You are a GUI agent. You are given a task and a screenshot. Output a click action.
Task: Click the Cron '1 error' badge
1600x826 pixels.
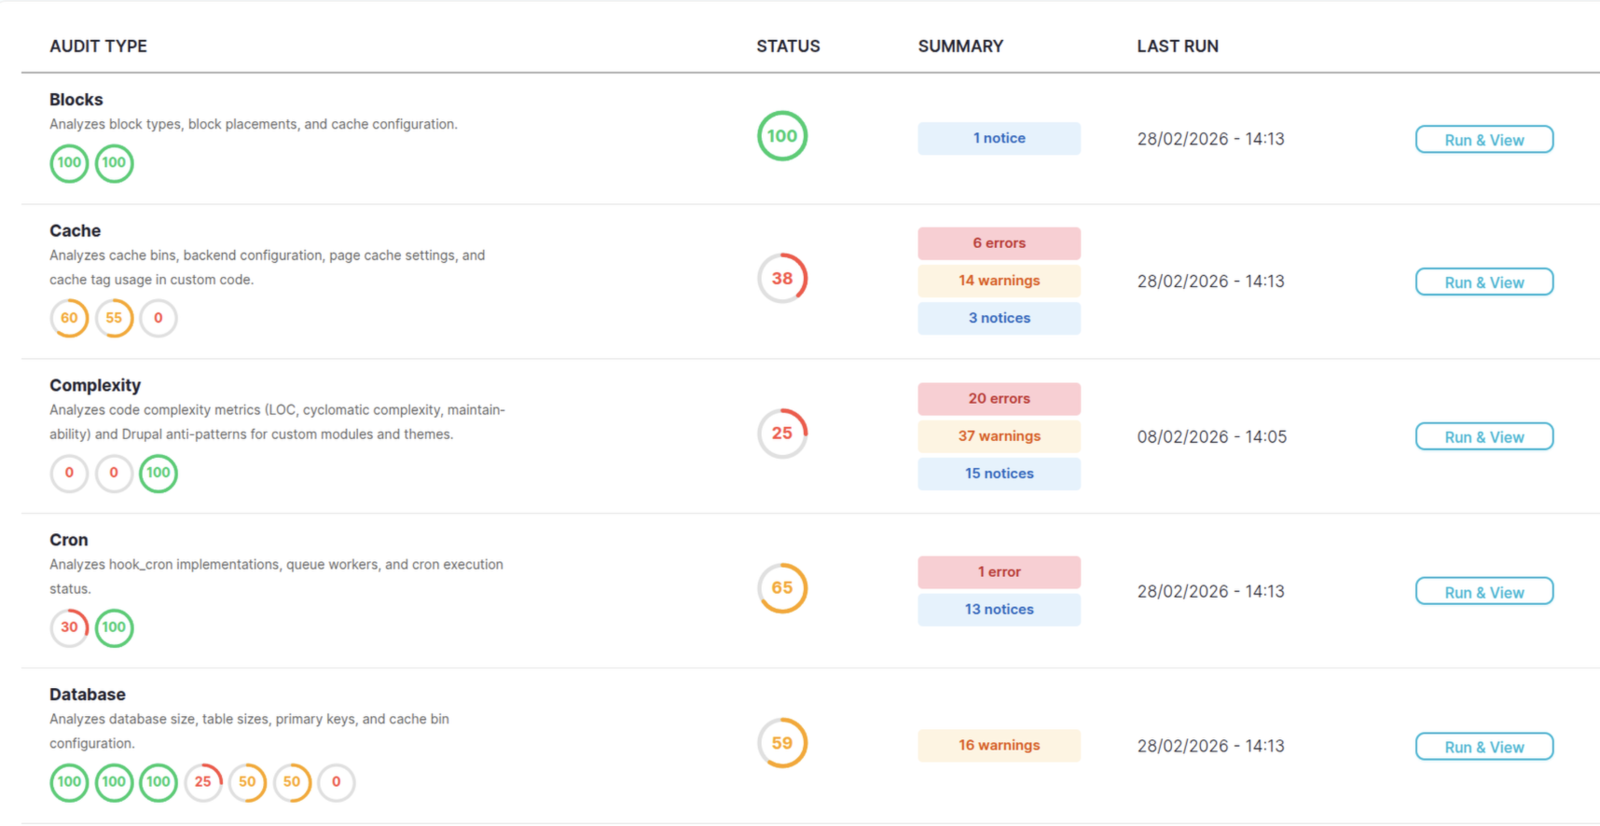pos(999,572)
